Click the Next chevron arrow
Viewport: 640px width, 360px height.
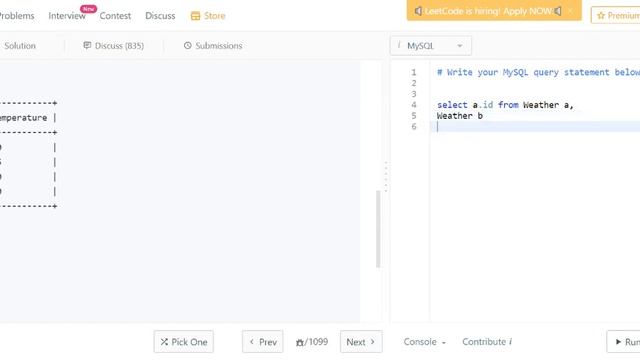click(x=373, y=342)
